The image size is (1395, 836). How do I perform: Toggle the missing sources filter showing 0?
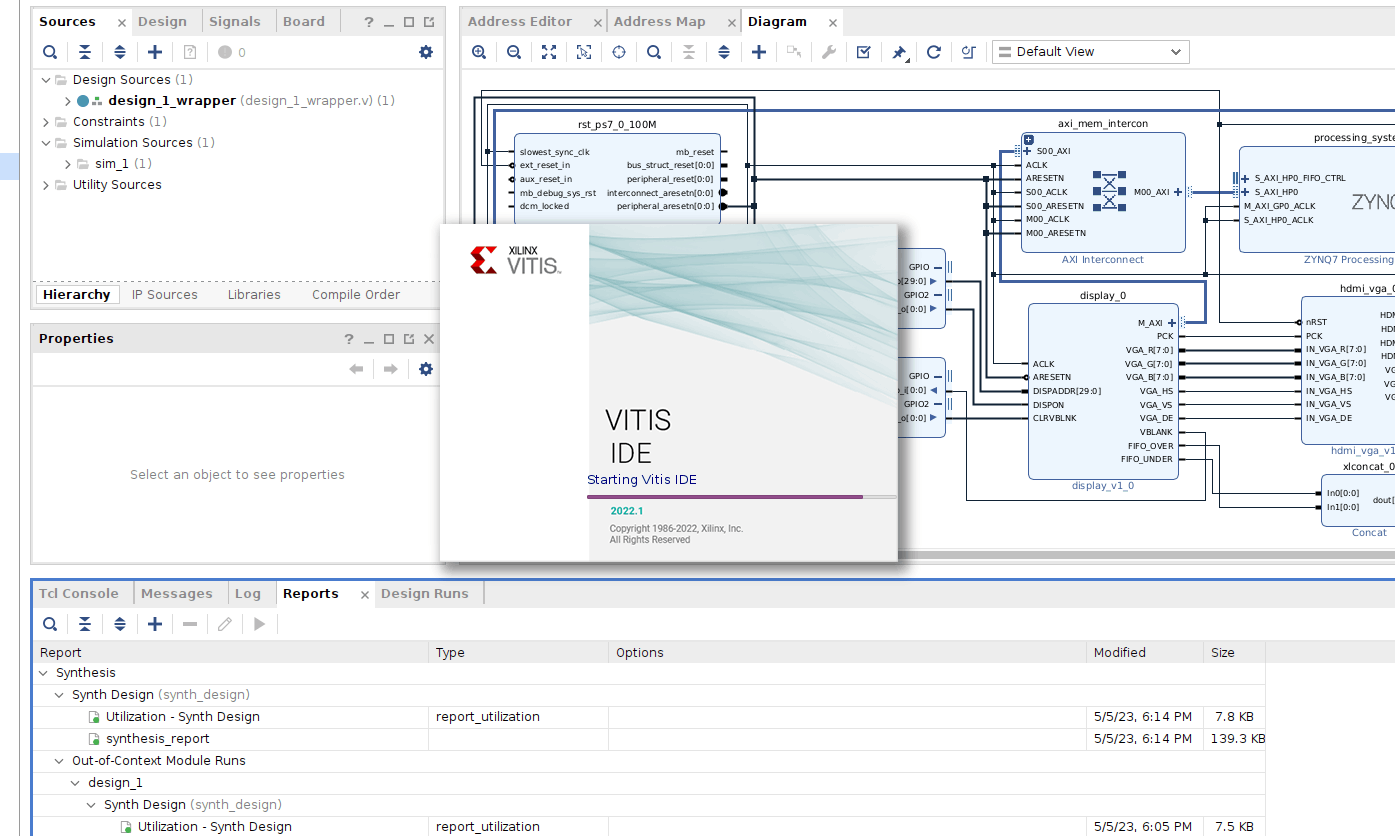[x=232, y=52]
